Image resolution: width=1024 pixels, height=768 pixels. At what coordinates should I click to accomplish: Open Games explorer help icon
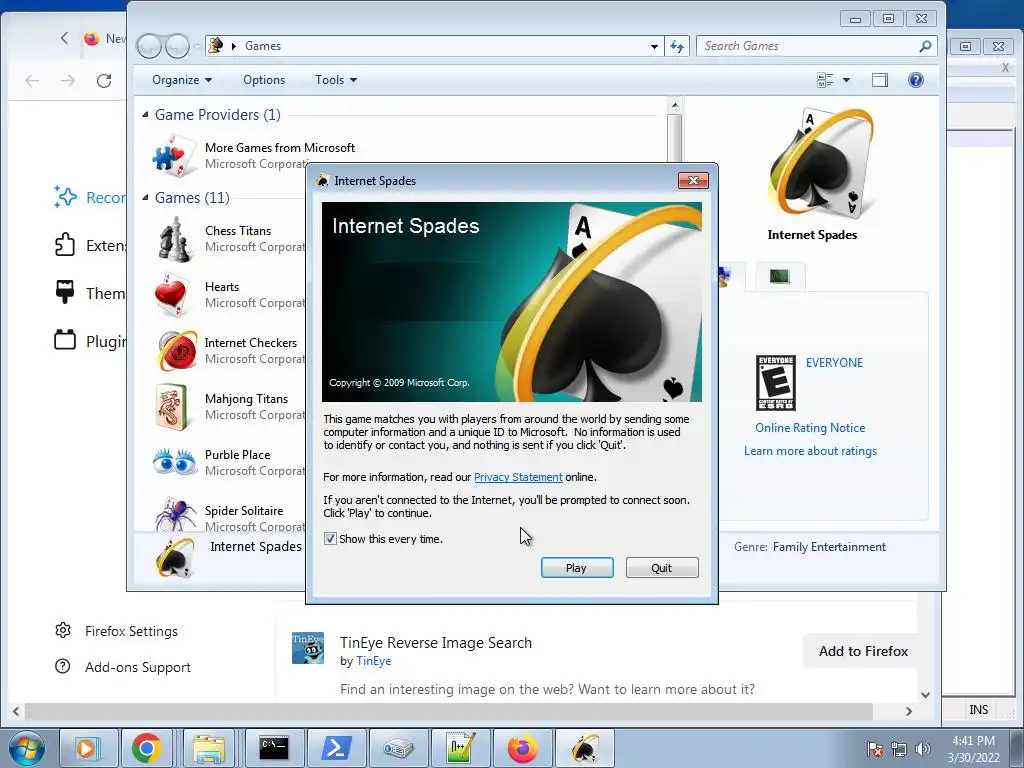click(916, 80)
